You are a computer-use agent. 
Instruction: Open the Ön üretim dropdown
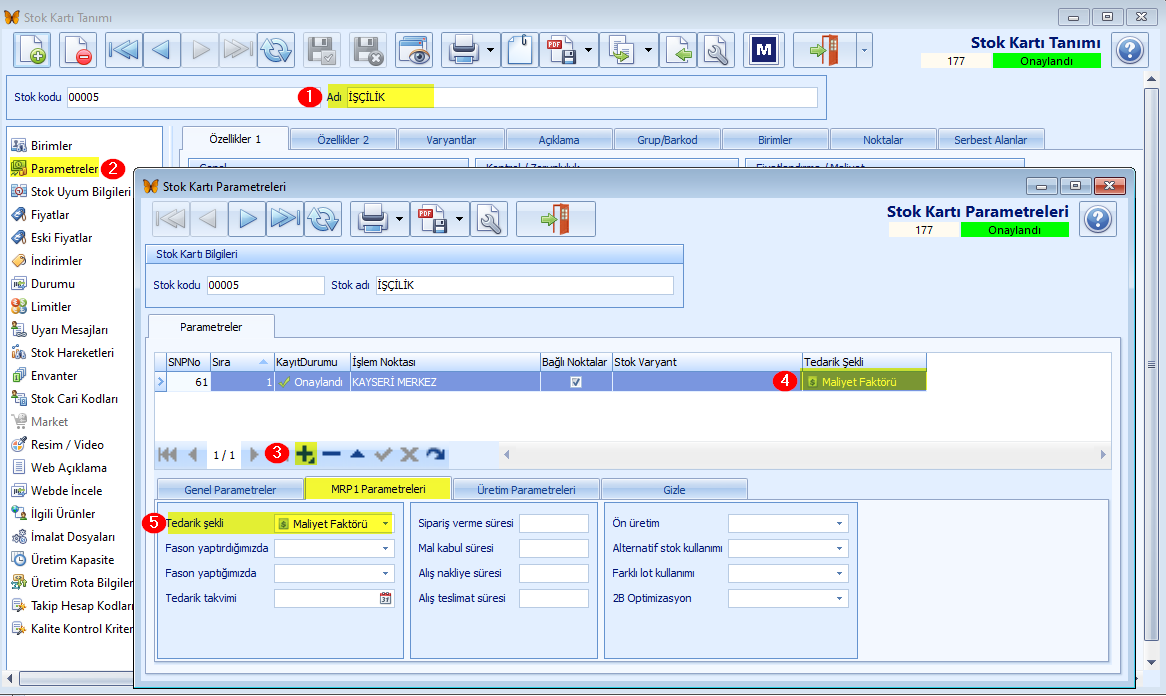[x=839, y=523]
